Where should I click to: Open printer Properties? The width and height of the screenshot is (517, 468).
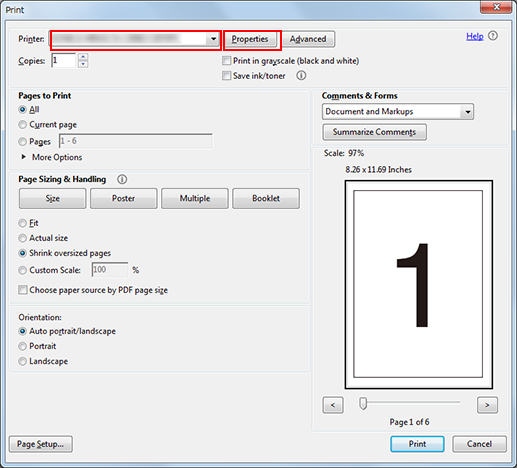250,39
